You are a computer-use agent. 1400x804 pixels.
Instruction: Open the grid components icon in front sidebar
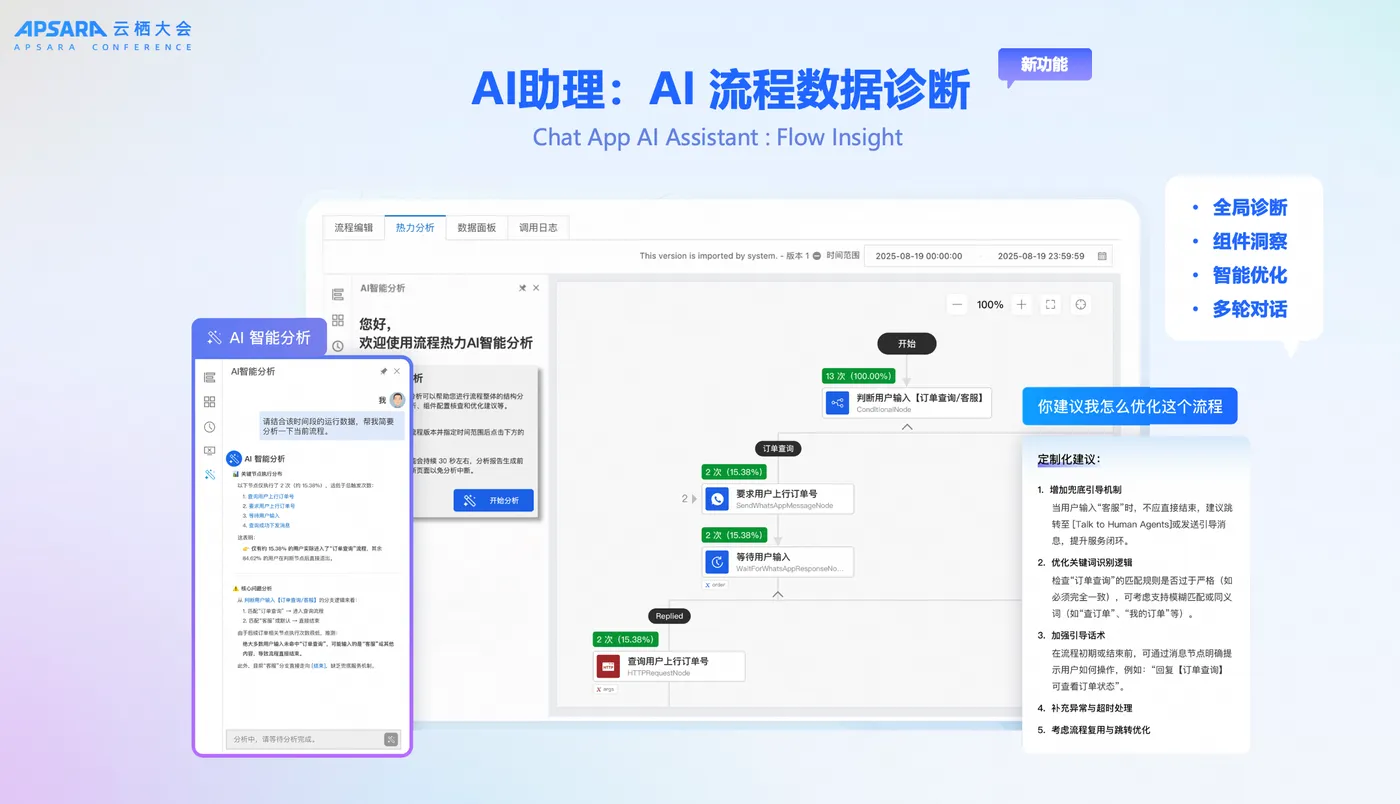click(x=209, y=402)
